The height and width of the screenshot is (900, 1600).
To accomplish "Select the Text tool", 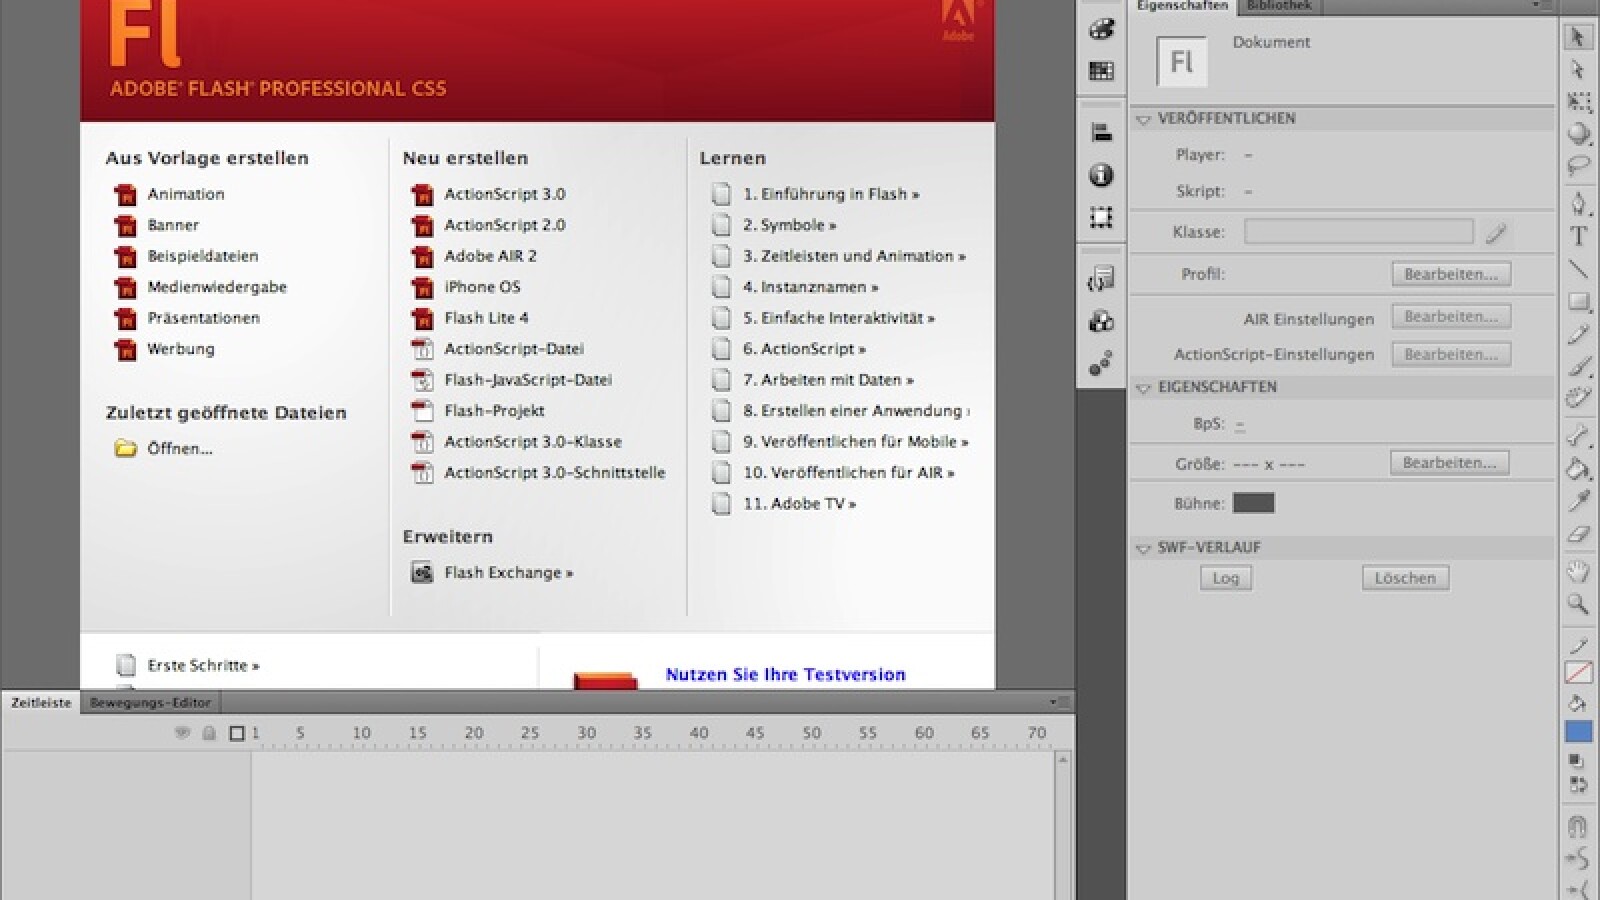I will (x=1578, y=237).
